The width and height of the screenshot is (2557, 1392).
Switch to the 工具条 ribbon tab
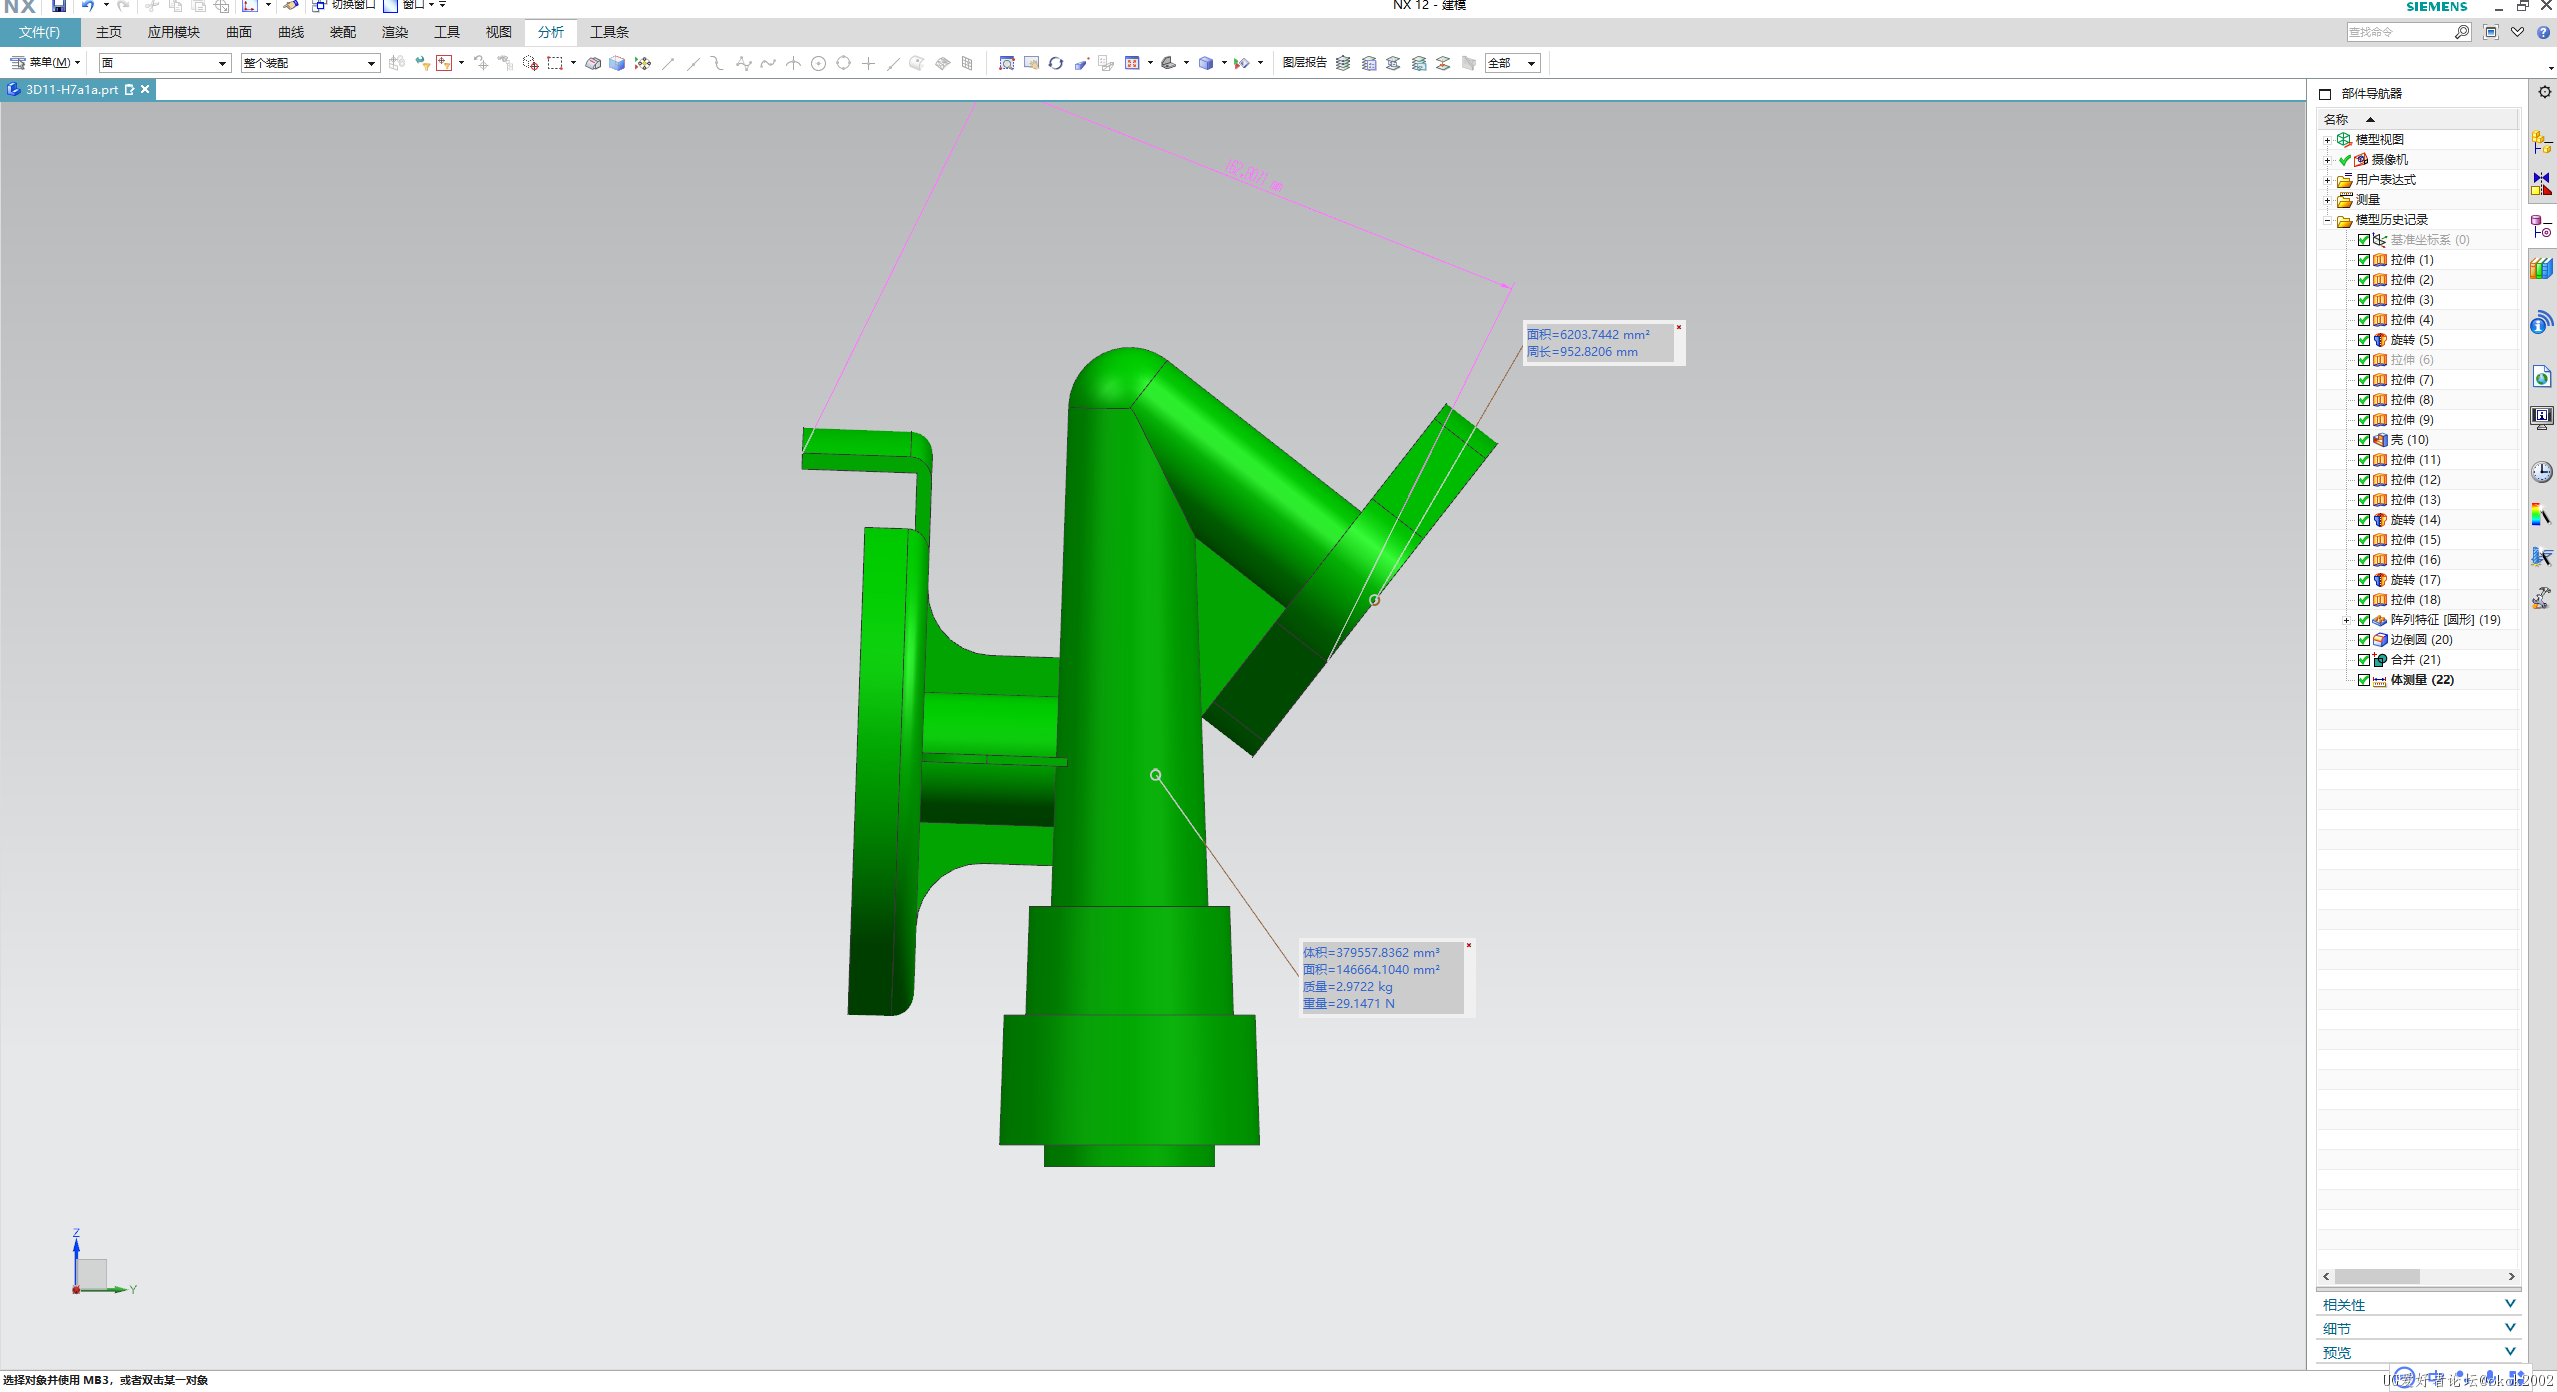[x=609, y=32]
